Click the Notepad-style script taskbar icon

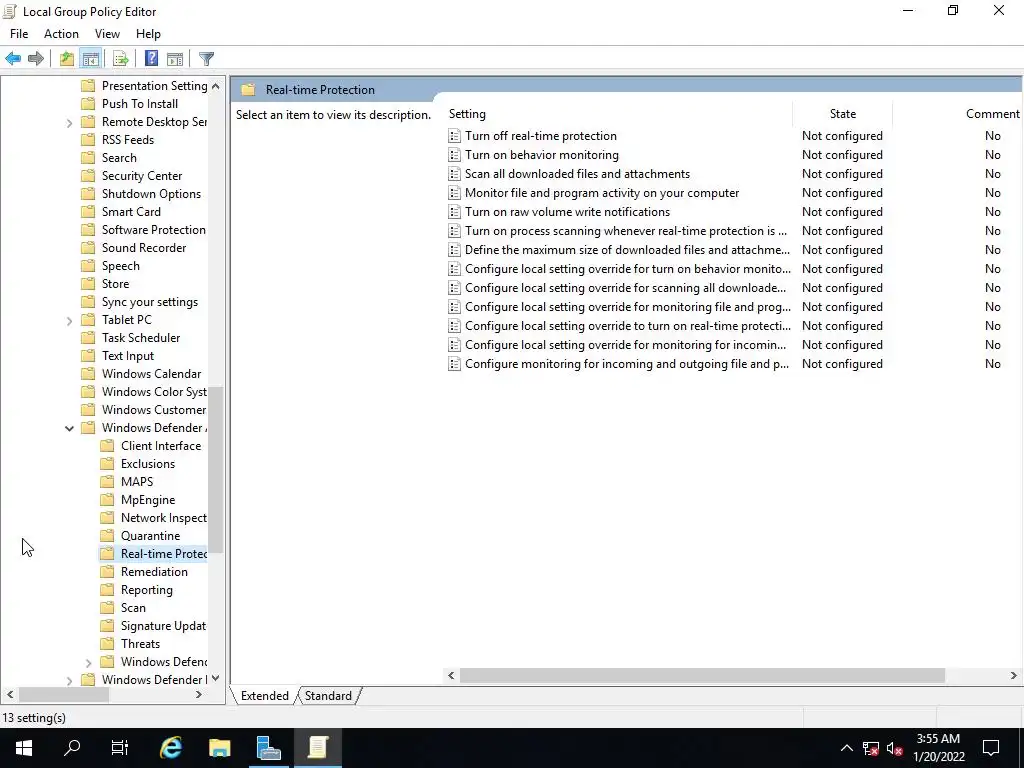[x=317, y=748]
